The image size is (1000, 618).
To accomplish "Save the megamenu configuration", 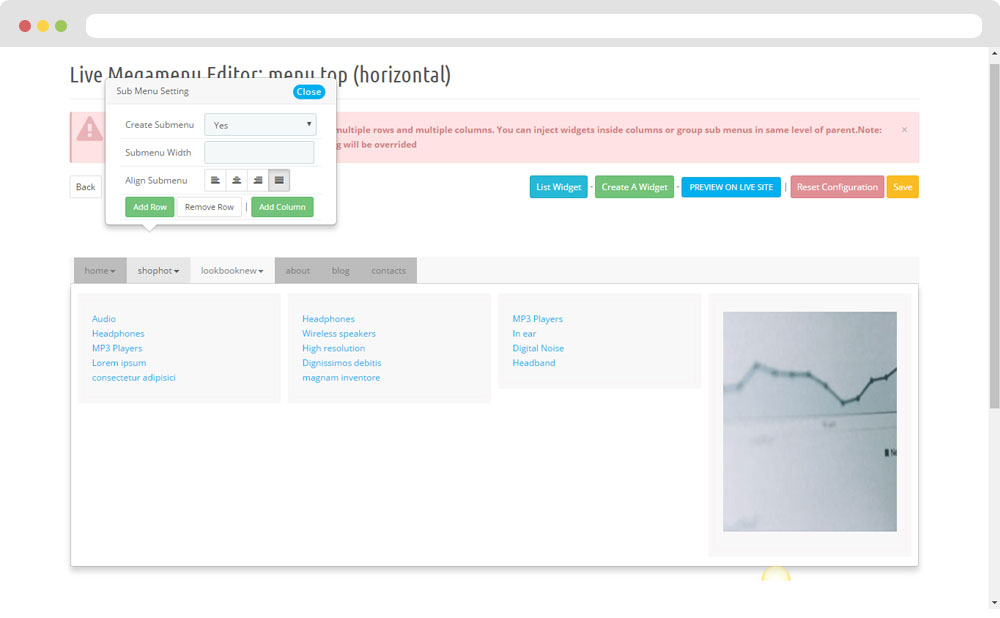I will 902,187.
